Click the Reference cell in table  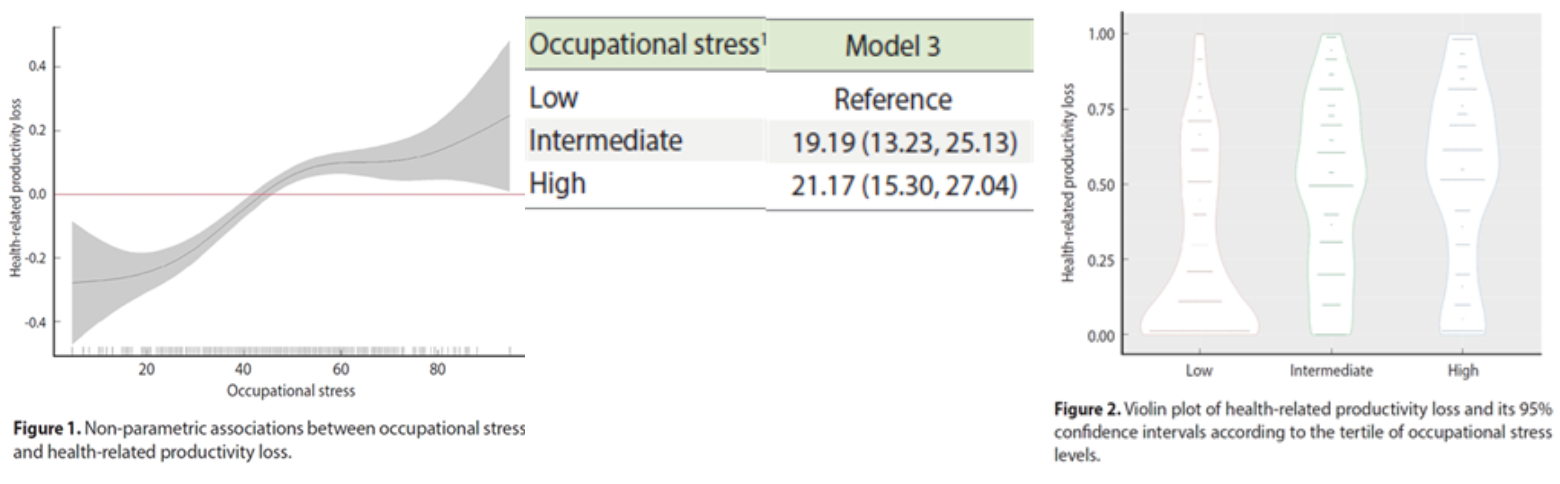point(893,99)
